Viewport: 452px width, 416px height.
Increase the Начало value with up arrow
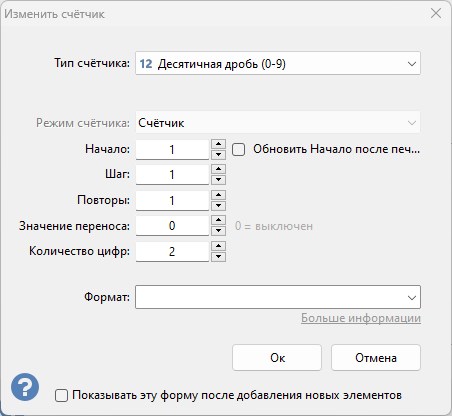point(218,144)
